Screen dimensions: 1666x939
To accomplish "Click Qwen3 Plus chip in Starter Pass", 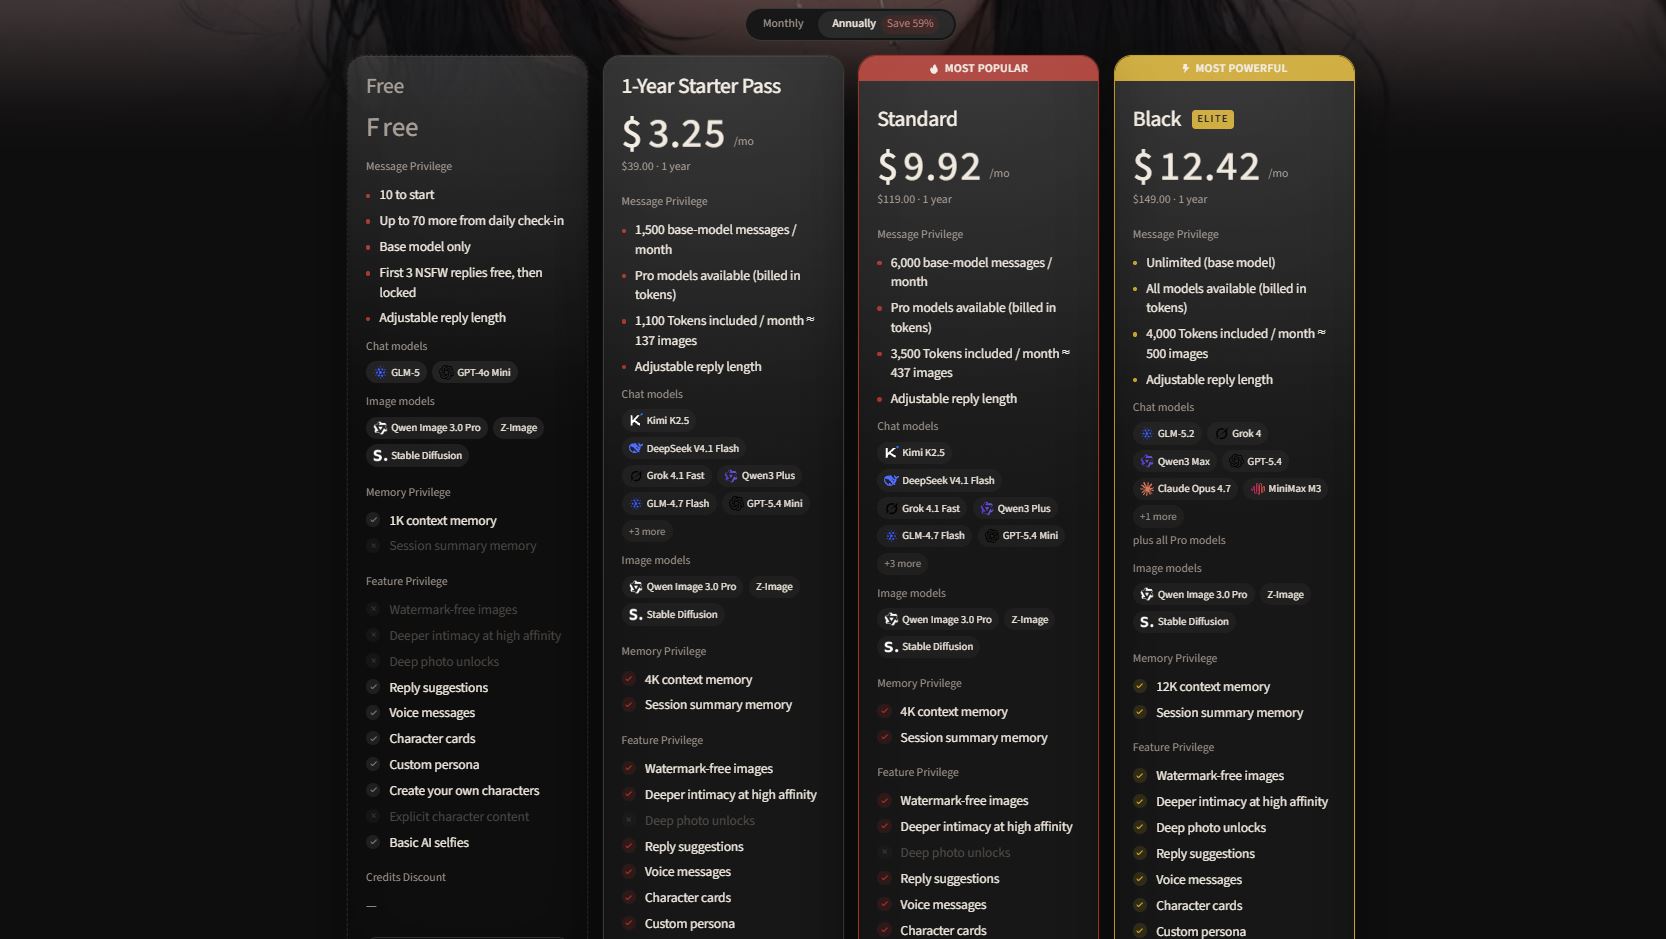I will [760, 476].
